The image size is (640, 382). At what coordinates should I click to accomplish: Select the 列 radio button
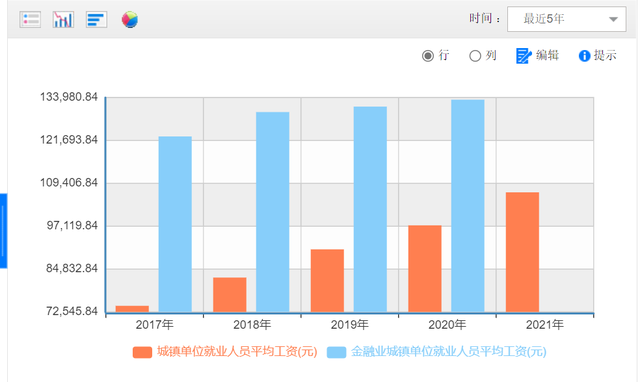pyautogui.click(x=475, y=56)
